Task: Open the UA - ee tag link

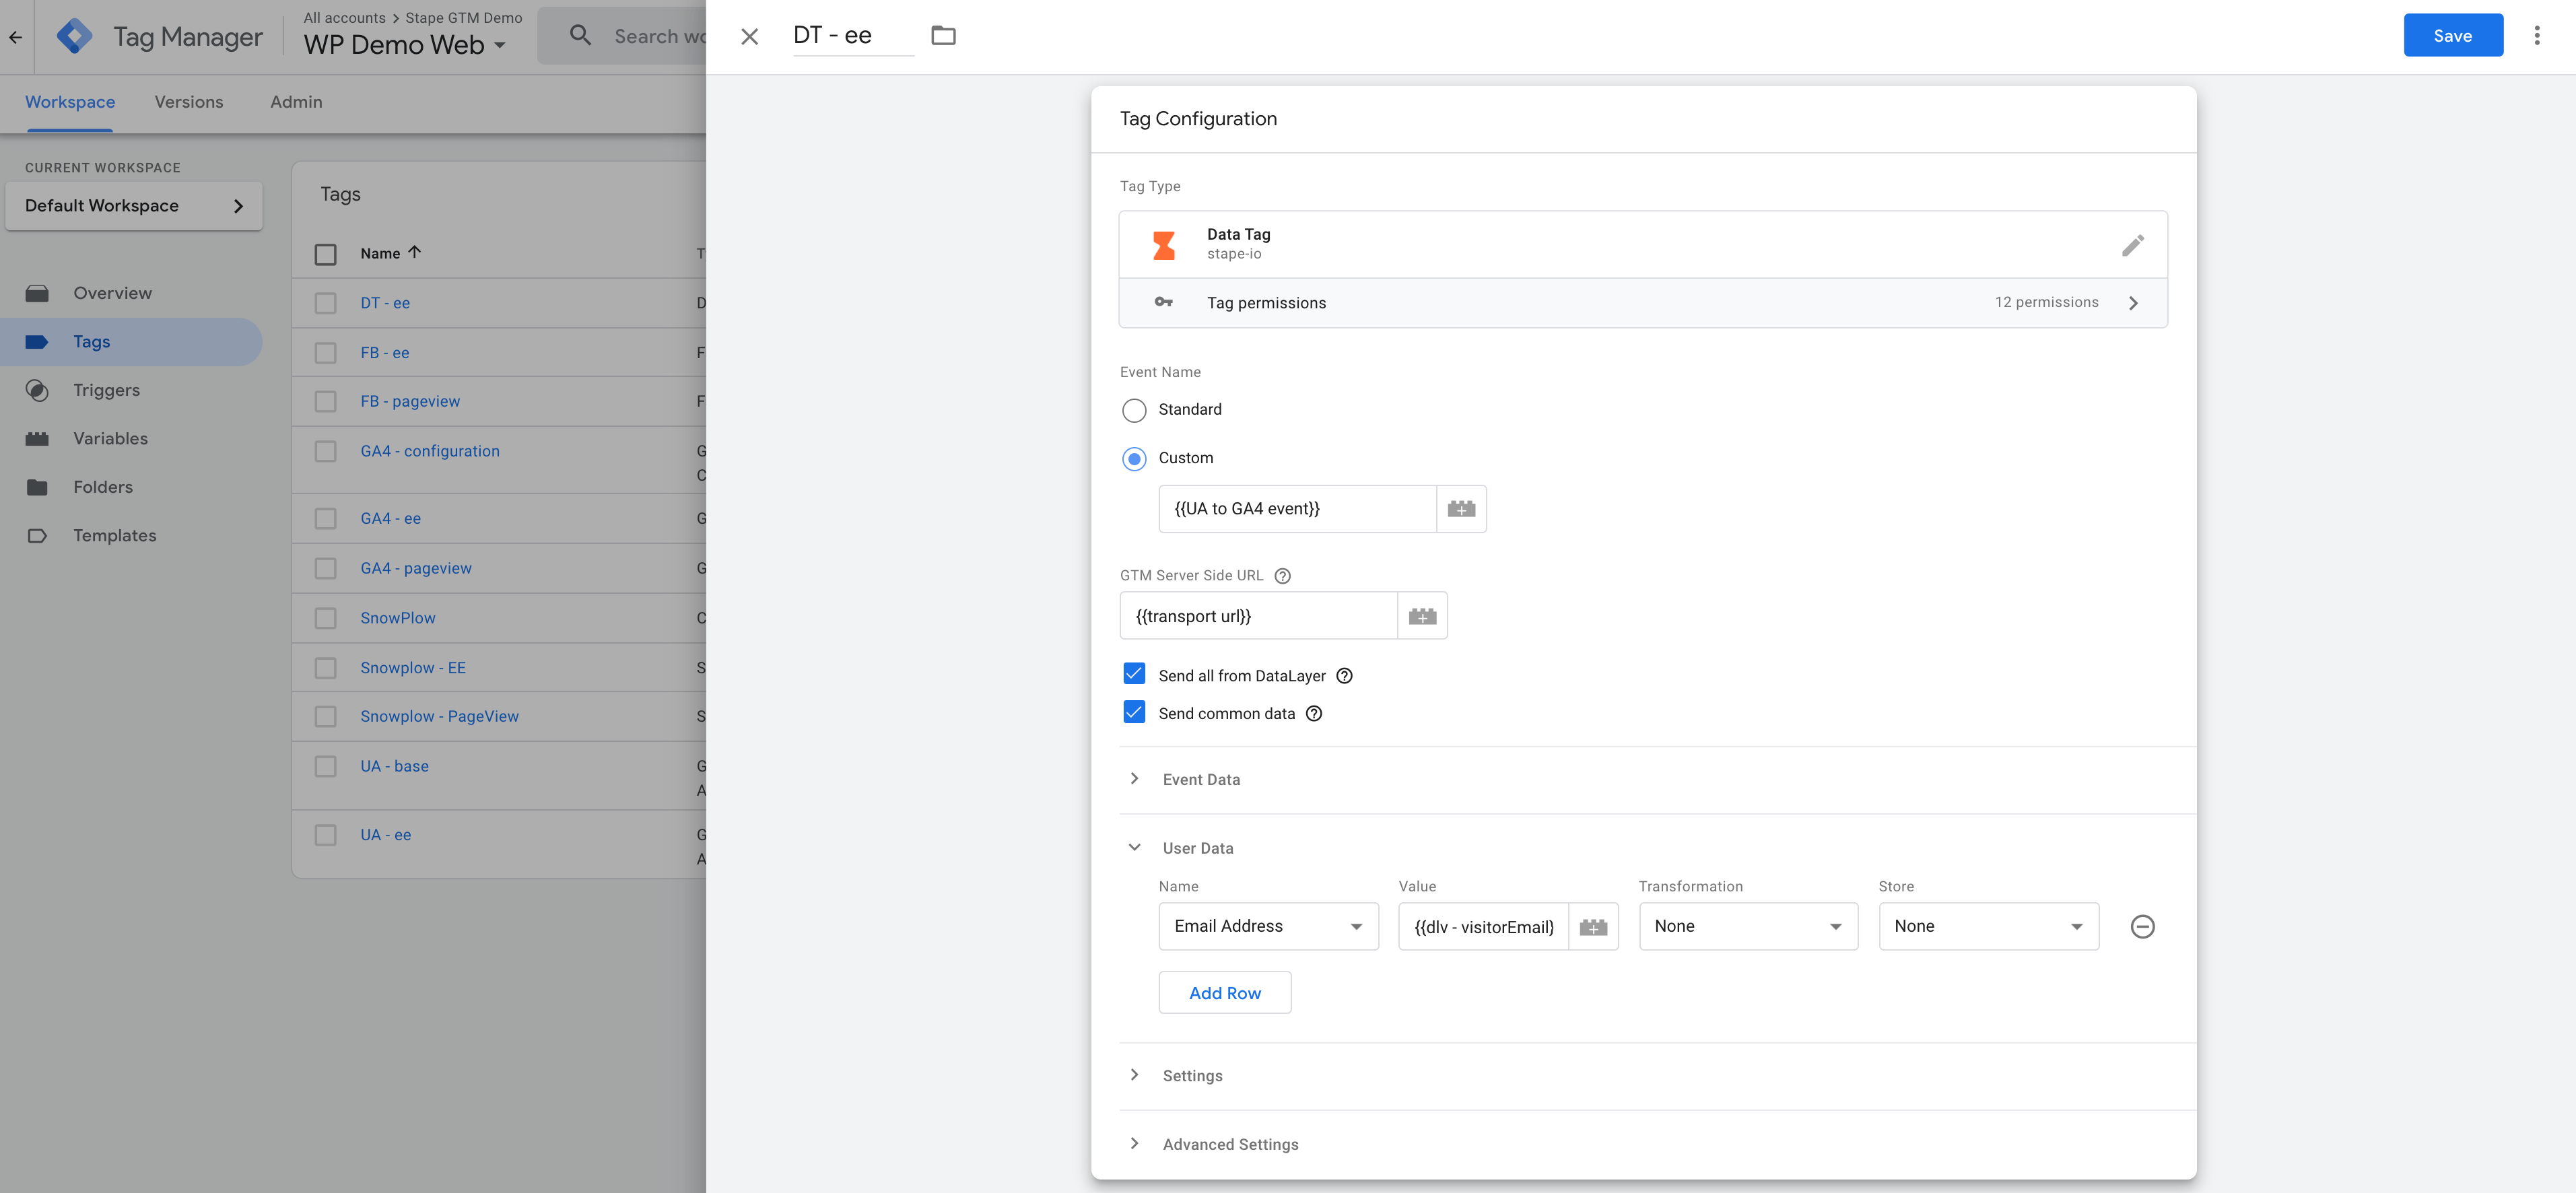Action: click(x=385, y=835)
